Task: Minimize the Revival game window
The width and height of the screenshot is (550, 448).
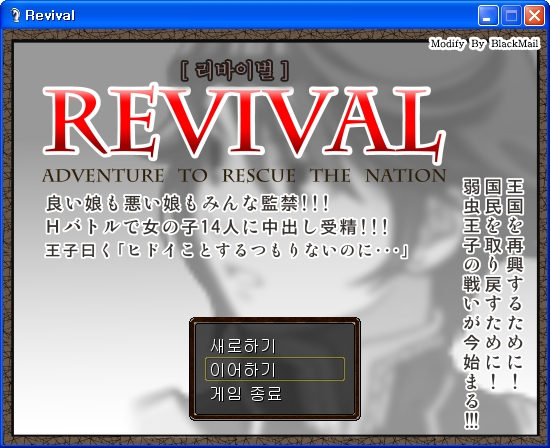Action: (x=488, y=16)
